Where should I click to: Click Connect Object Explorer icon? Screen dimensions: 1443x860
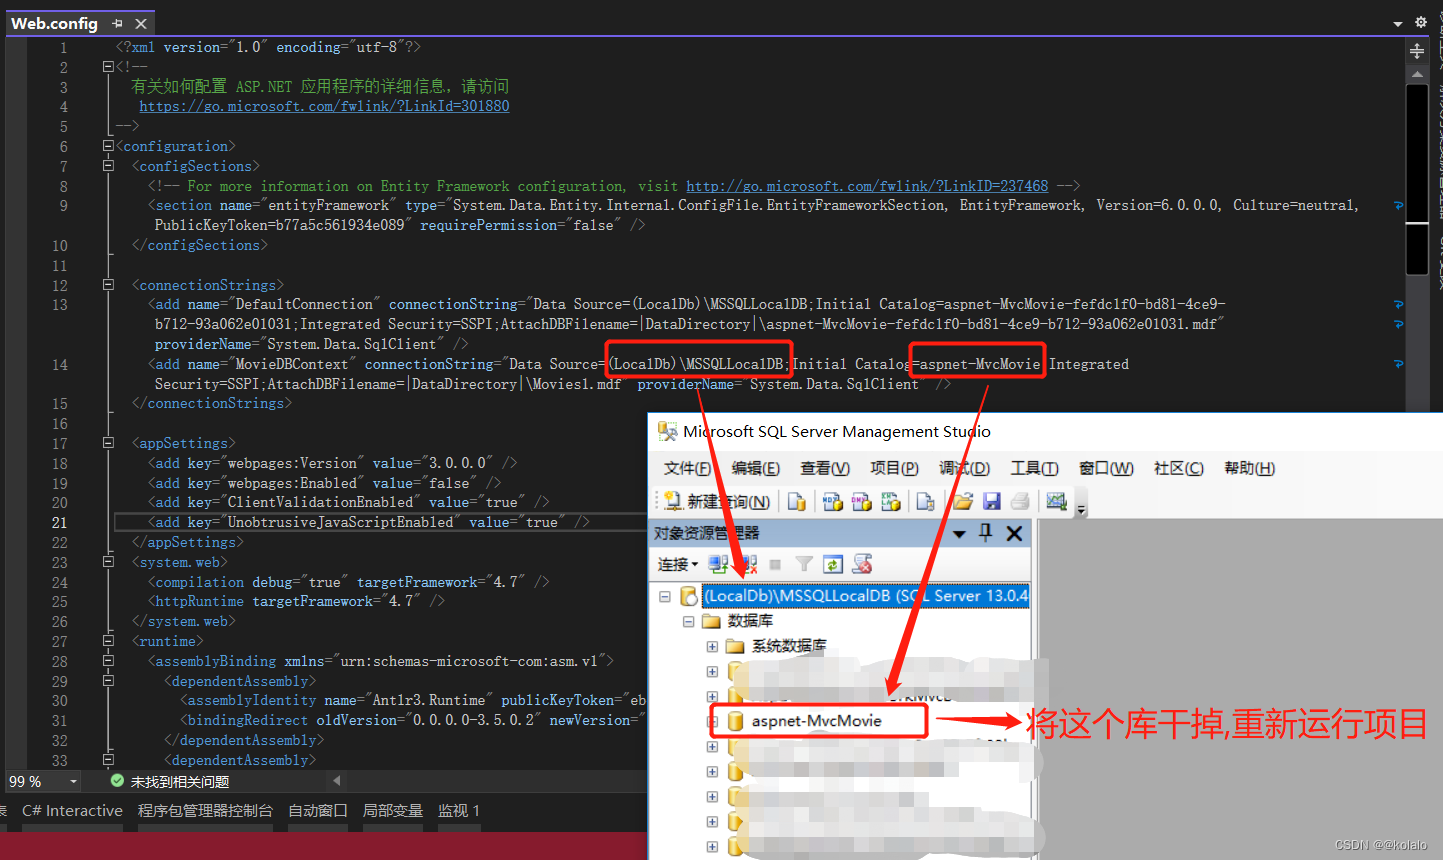tap(718, 564)
